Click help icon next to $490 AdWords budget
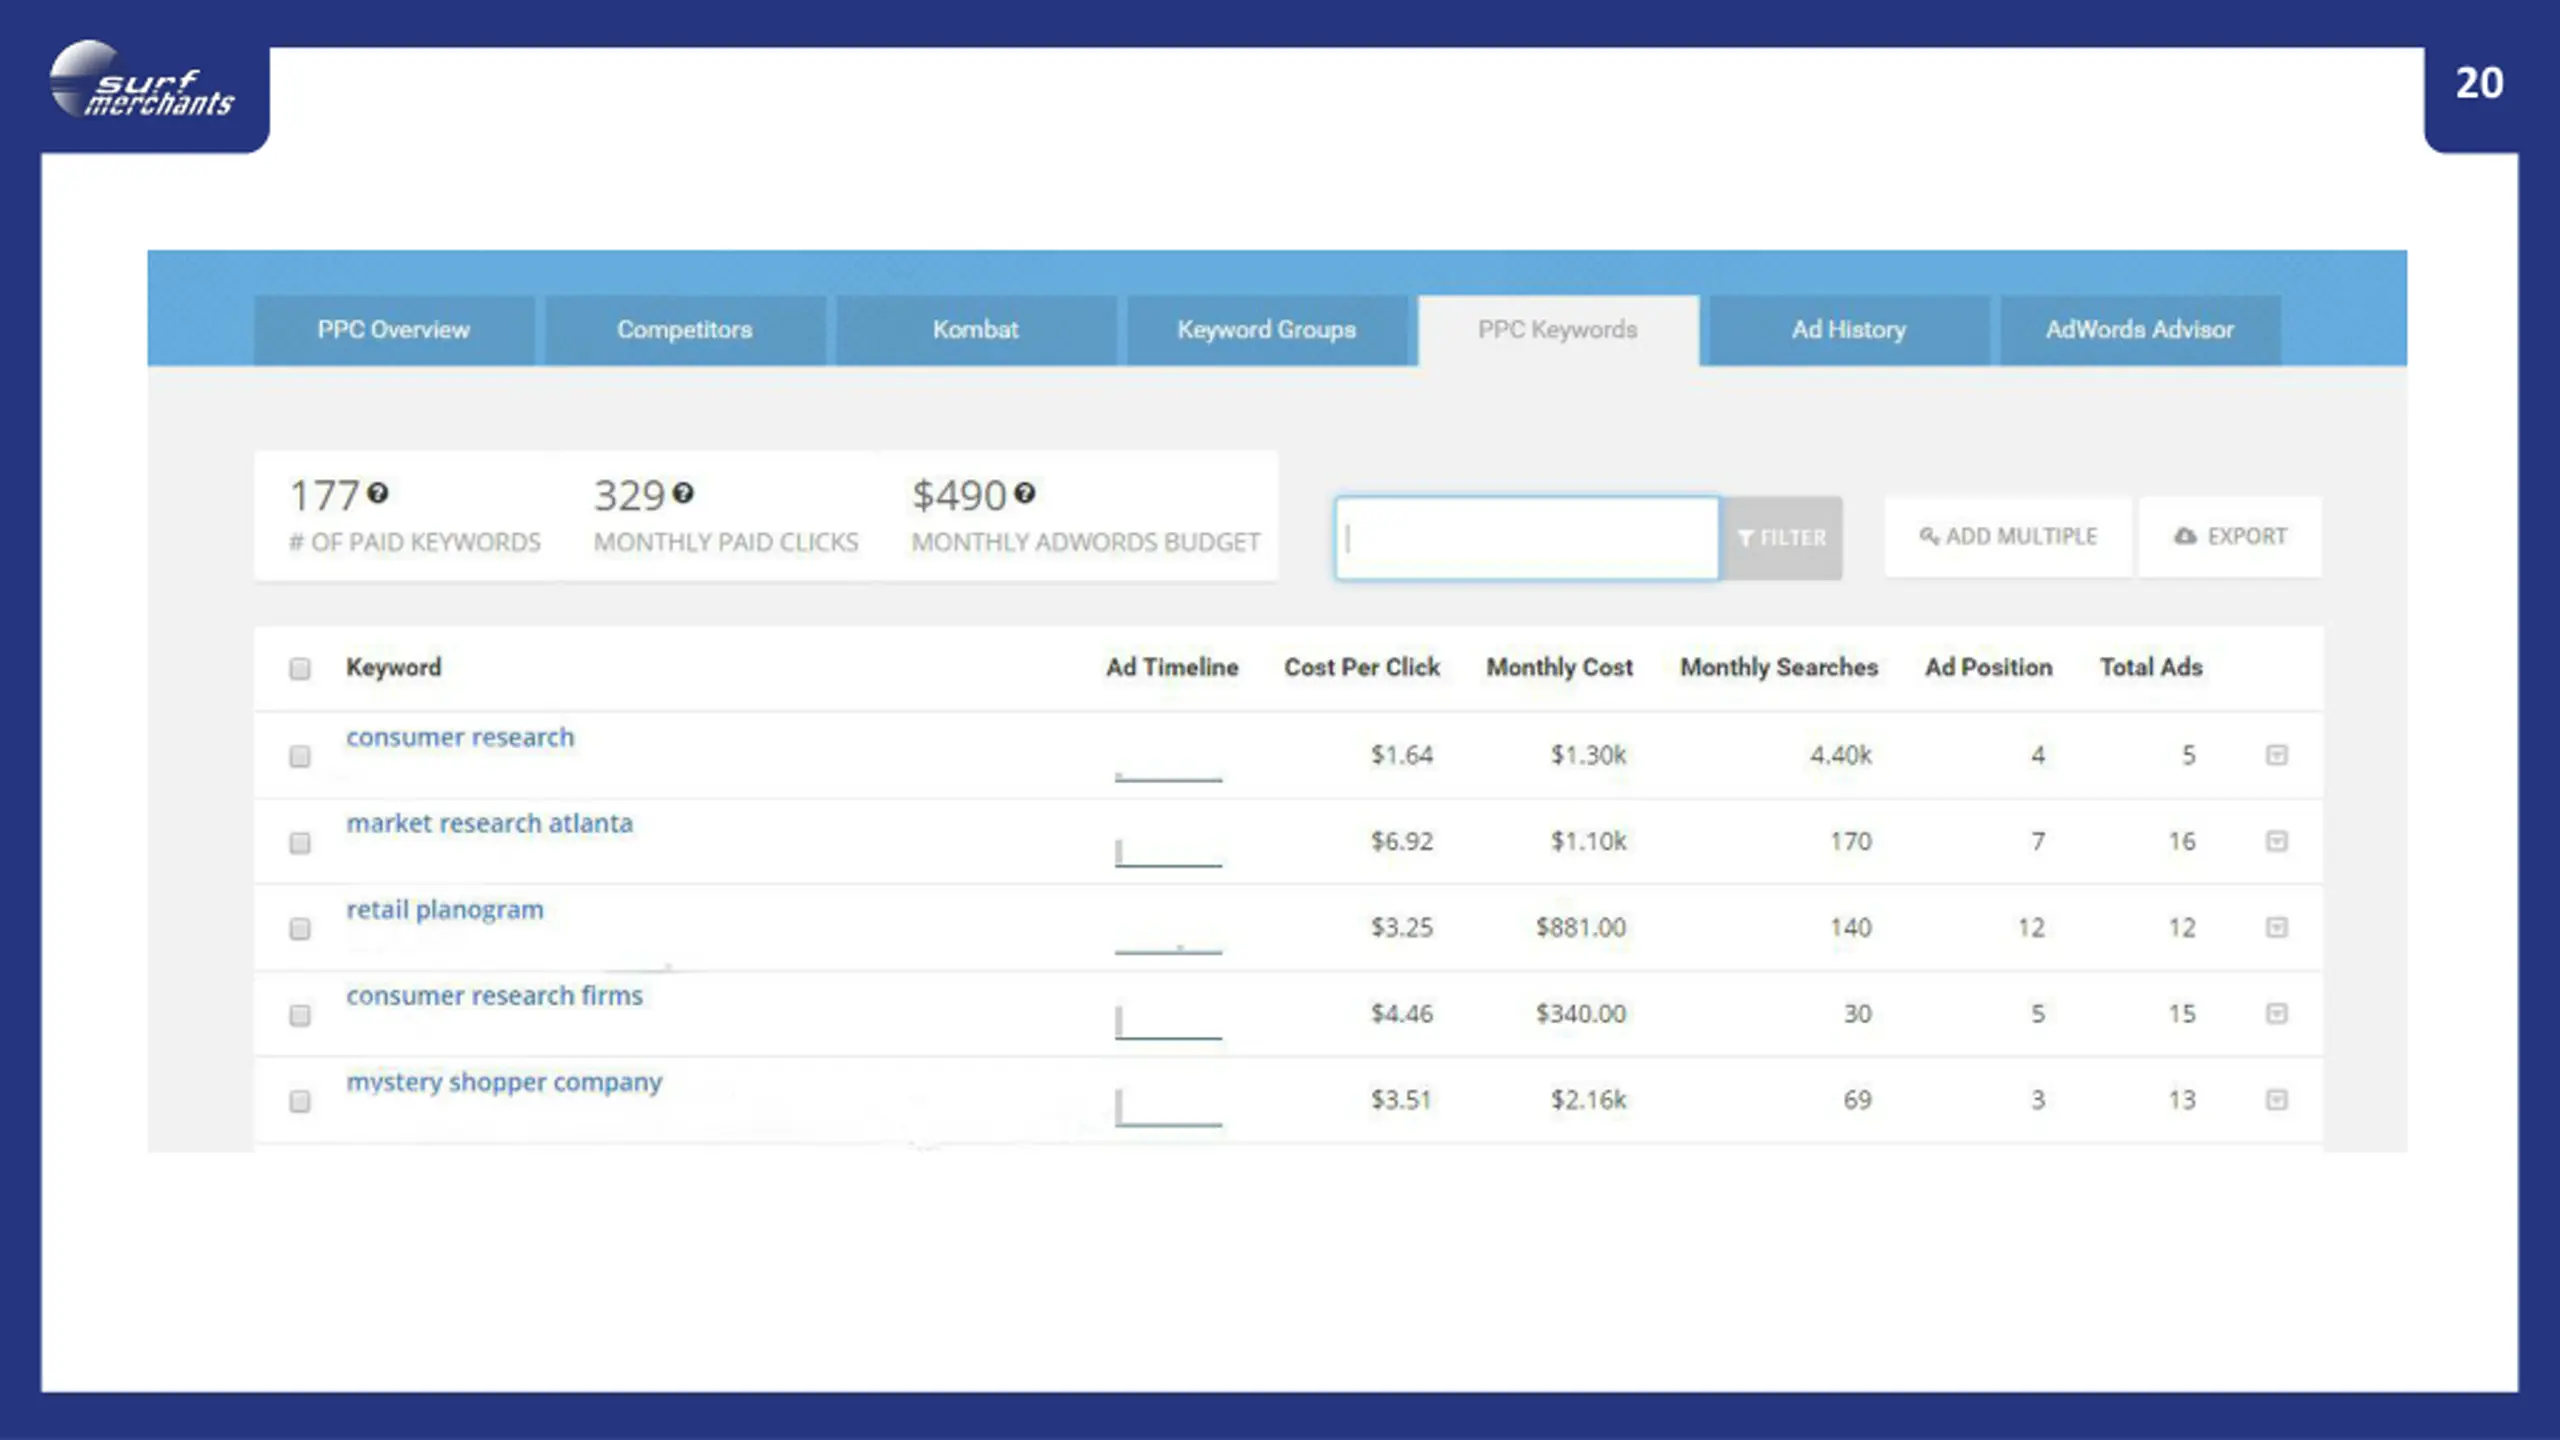The height and width of the screenshot is (1440, 2560). (x=1024, y=493)
